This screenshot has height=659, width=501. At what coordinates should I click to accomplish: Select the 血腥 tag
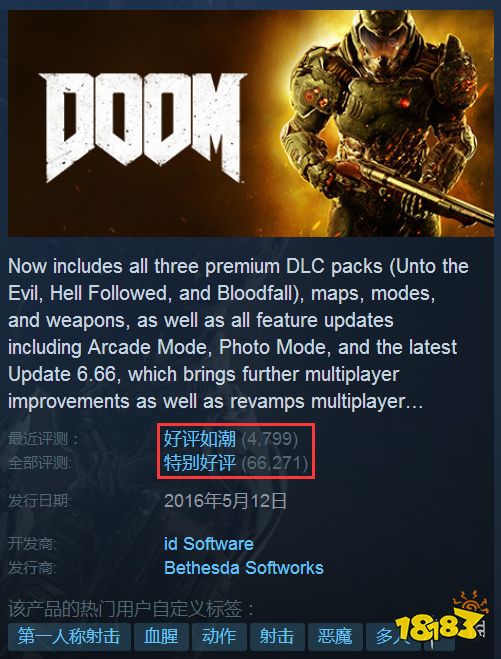(161, 636)
